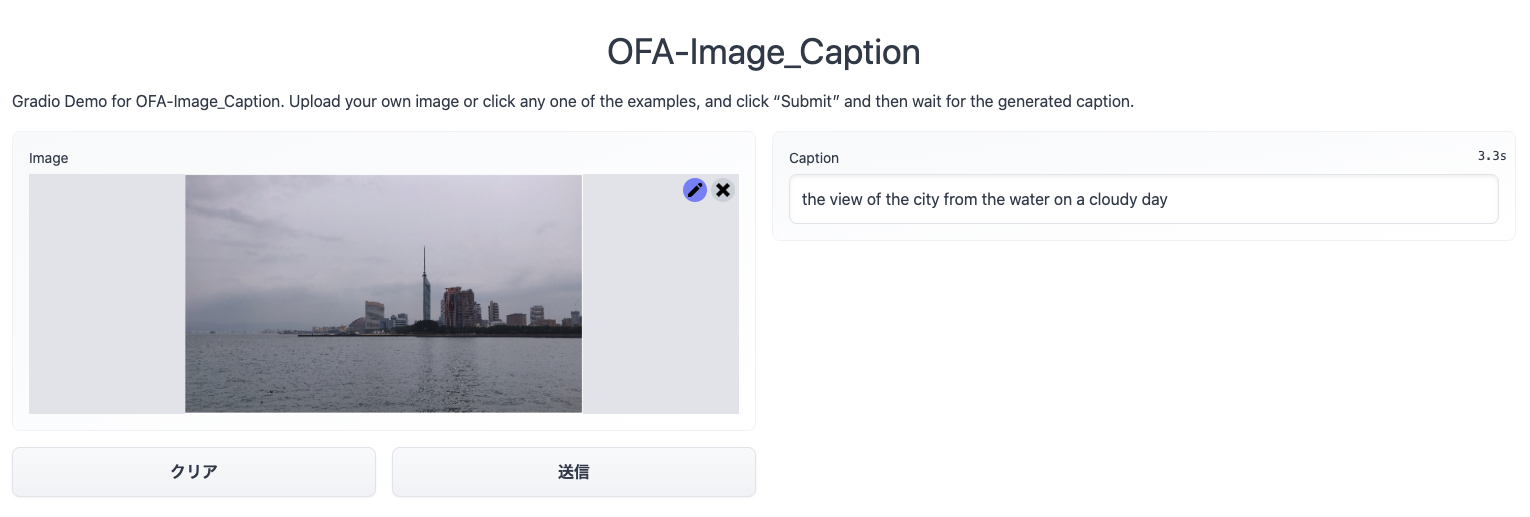Click gray blank area left of photo
1530x517 pixels.
coord(106,293)
